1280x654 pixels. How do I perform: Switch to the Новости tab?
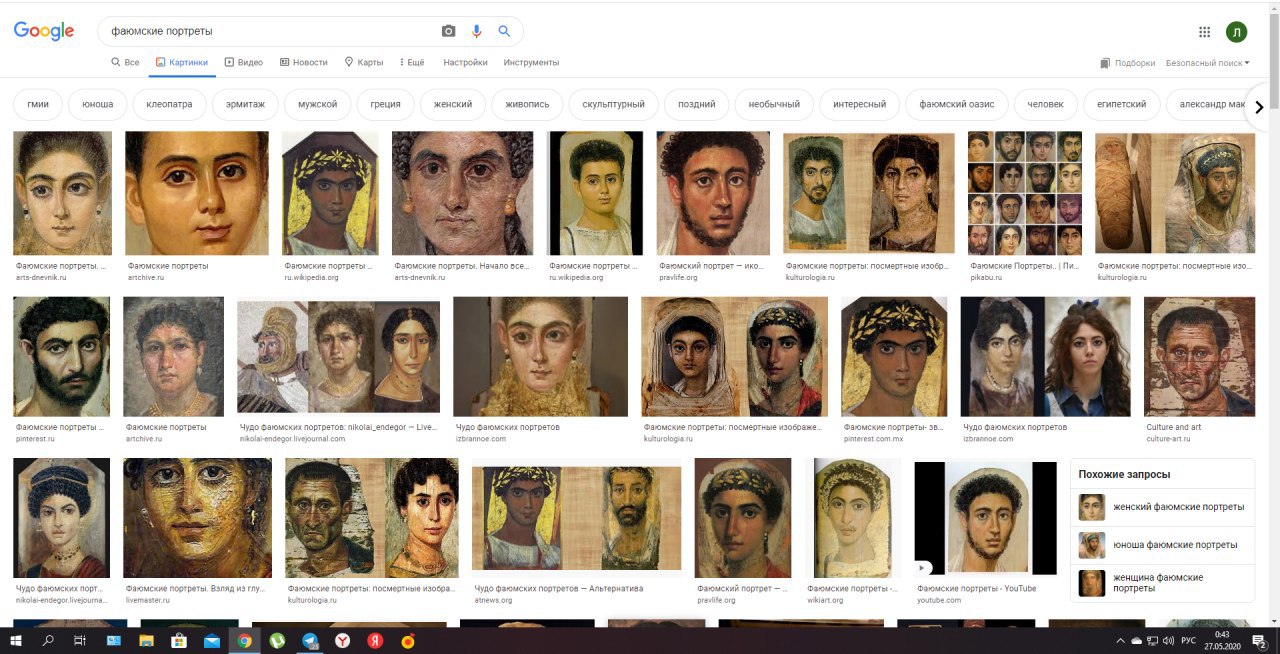304,62
